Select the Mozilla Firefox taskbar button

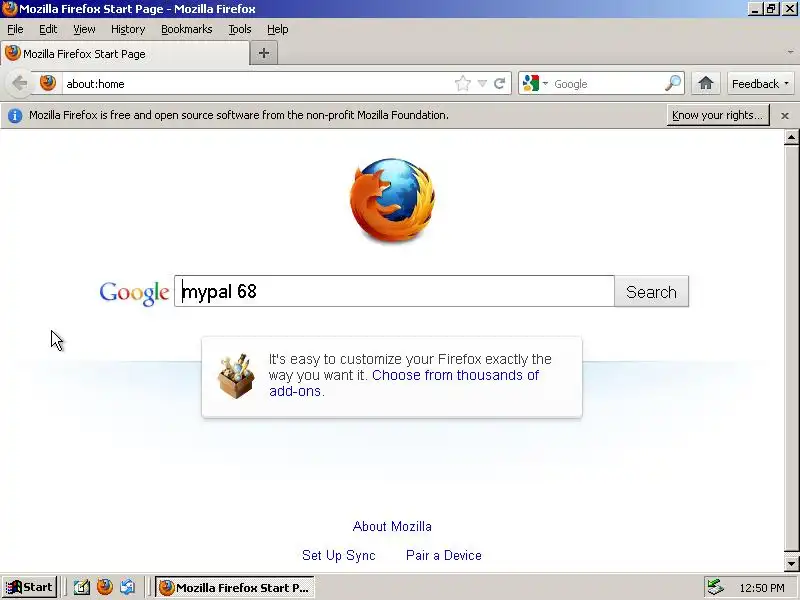(x=234, y=588)
